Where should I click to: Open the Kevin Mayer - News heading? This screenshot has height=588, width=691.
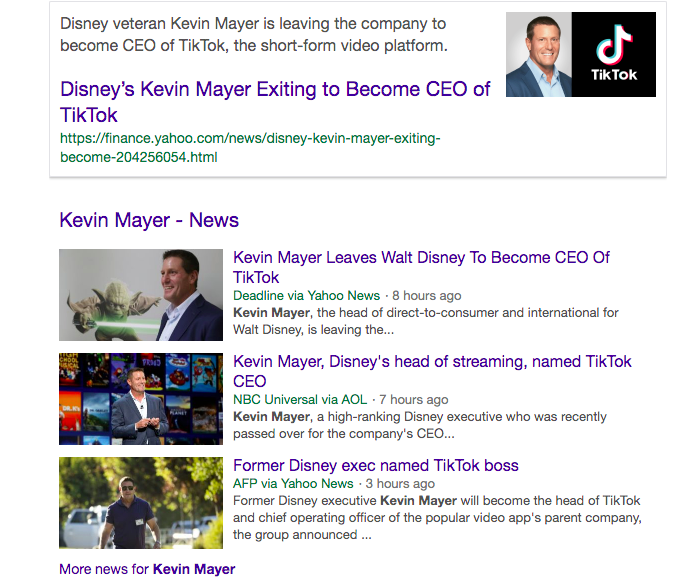click(149, 220)
